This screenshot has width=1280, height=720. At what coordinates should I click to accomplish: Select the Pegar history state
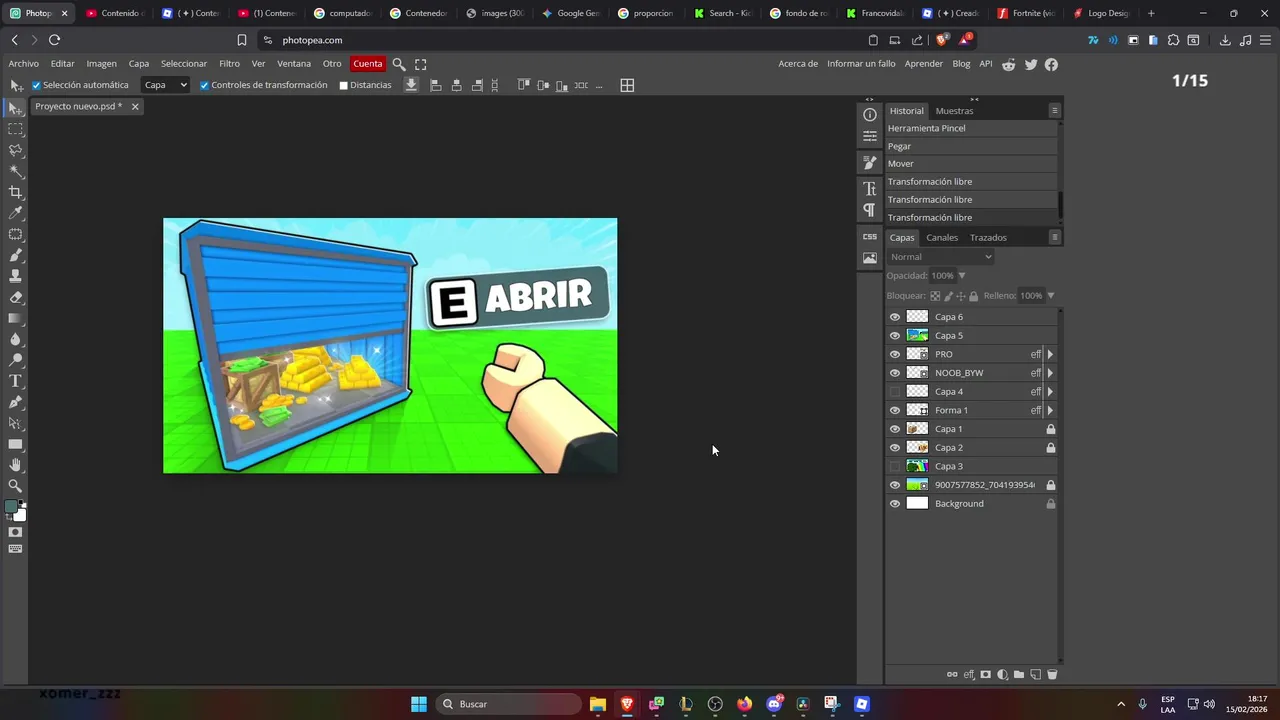point(971,146)
